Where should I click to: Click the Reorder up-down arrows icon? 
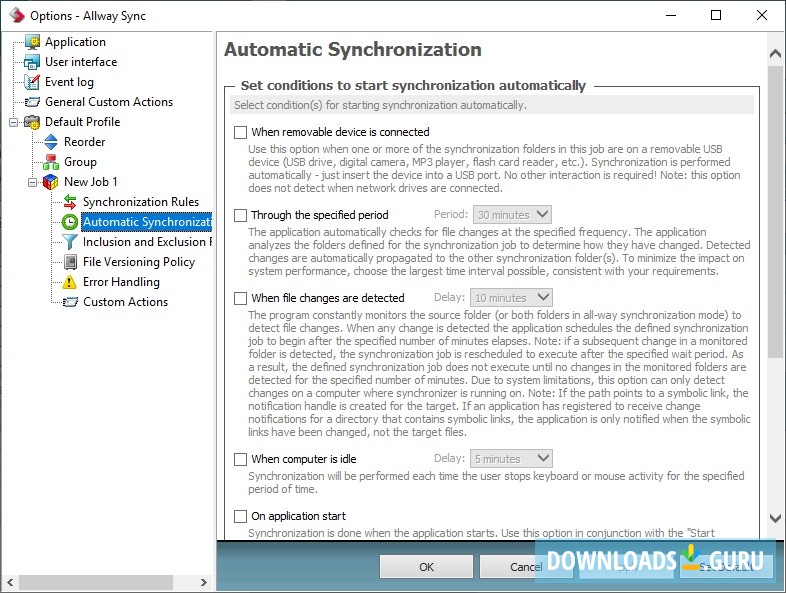click(x=51, y=142)
